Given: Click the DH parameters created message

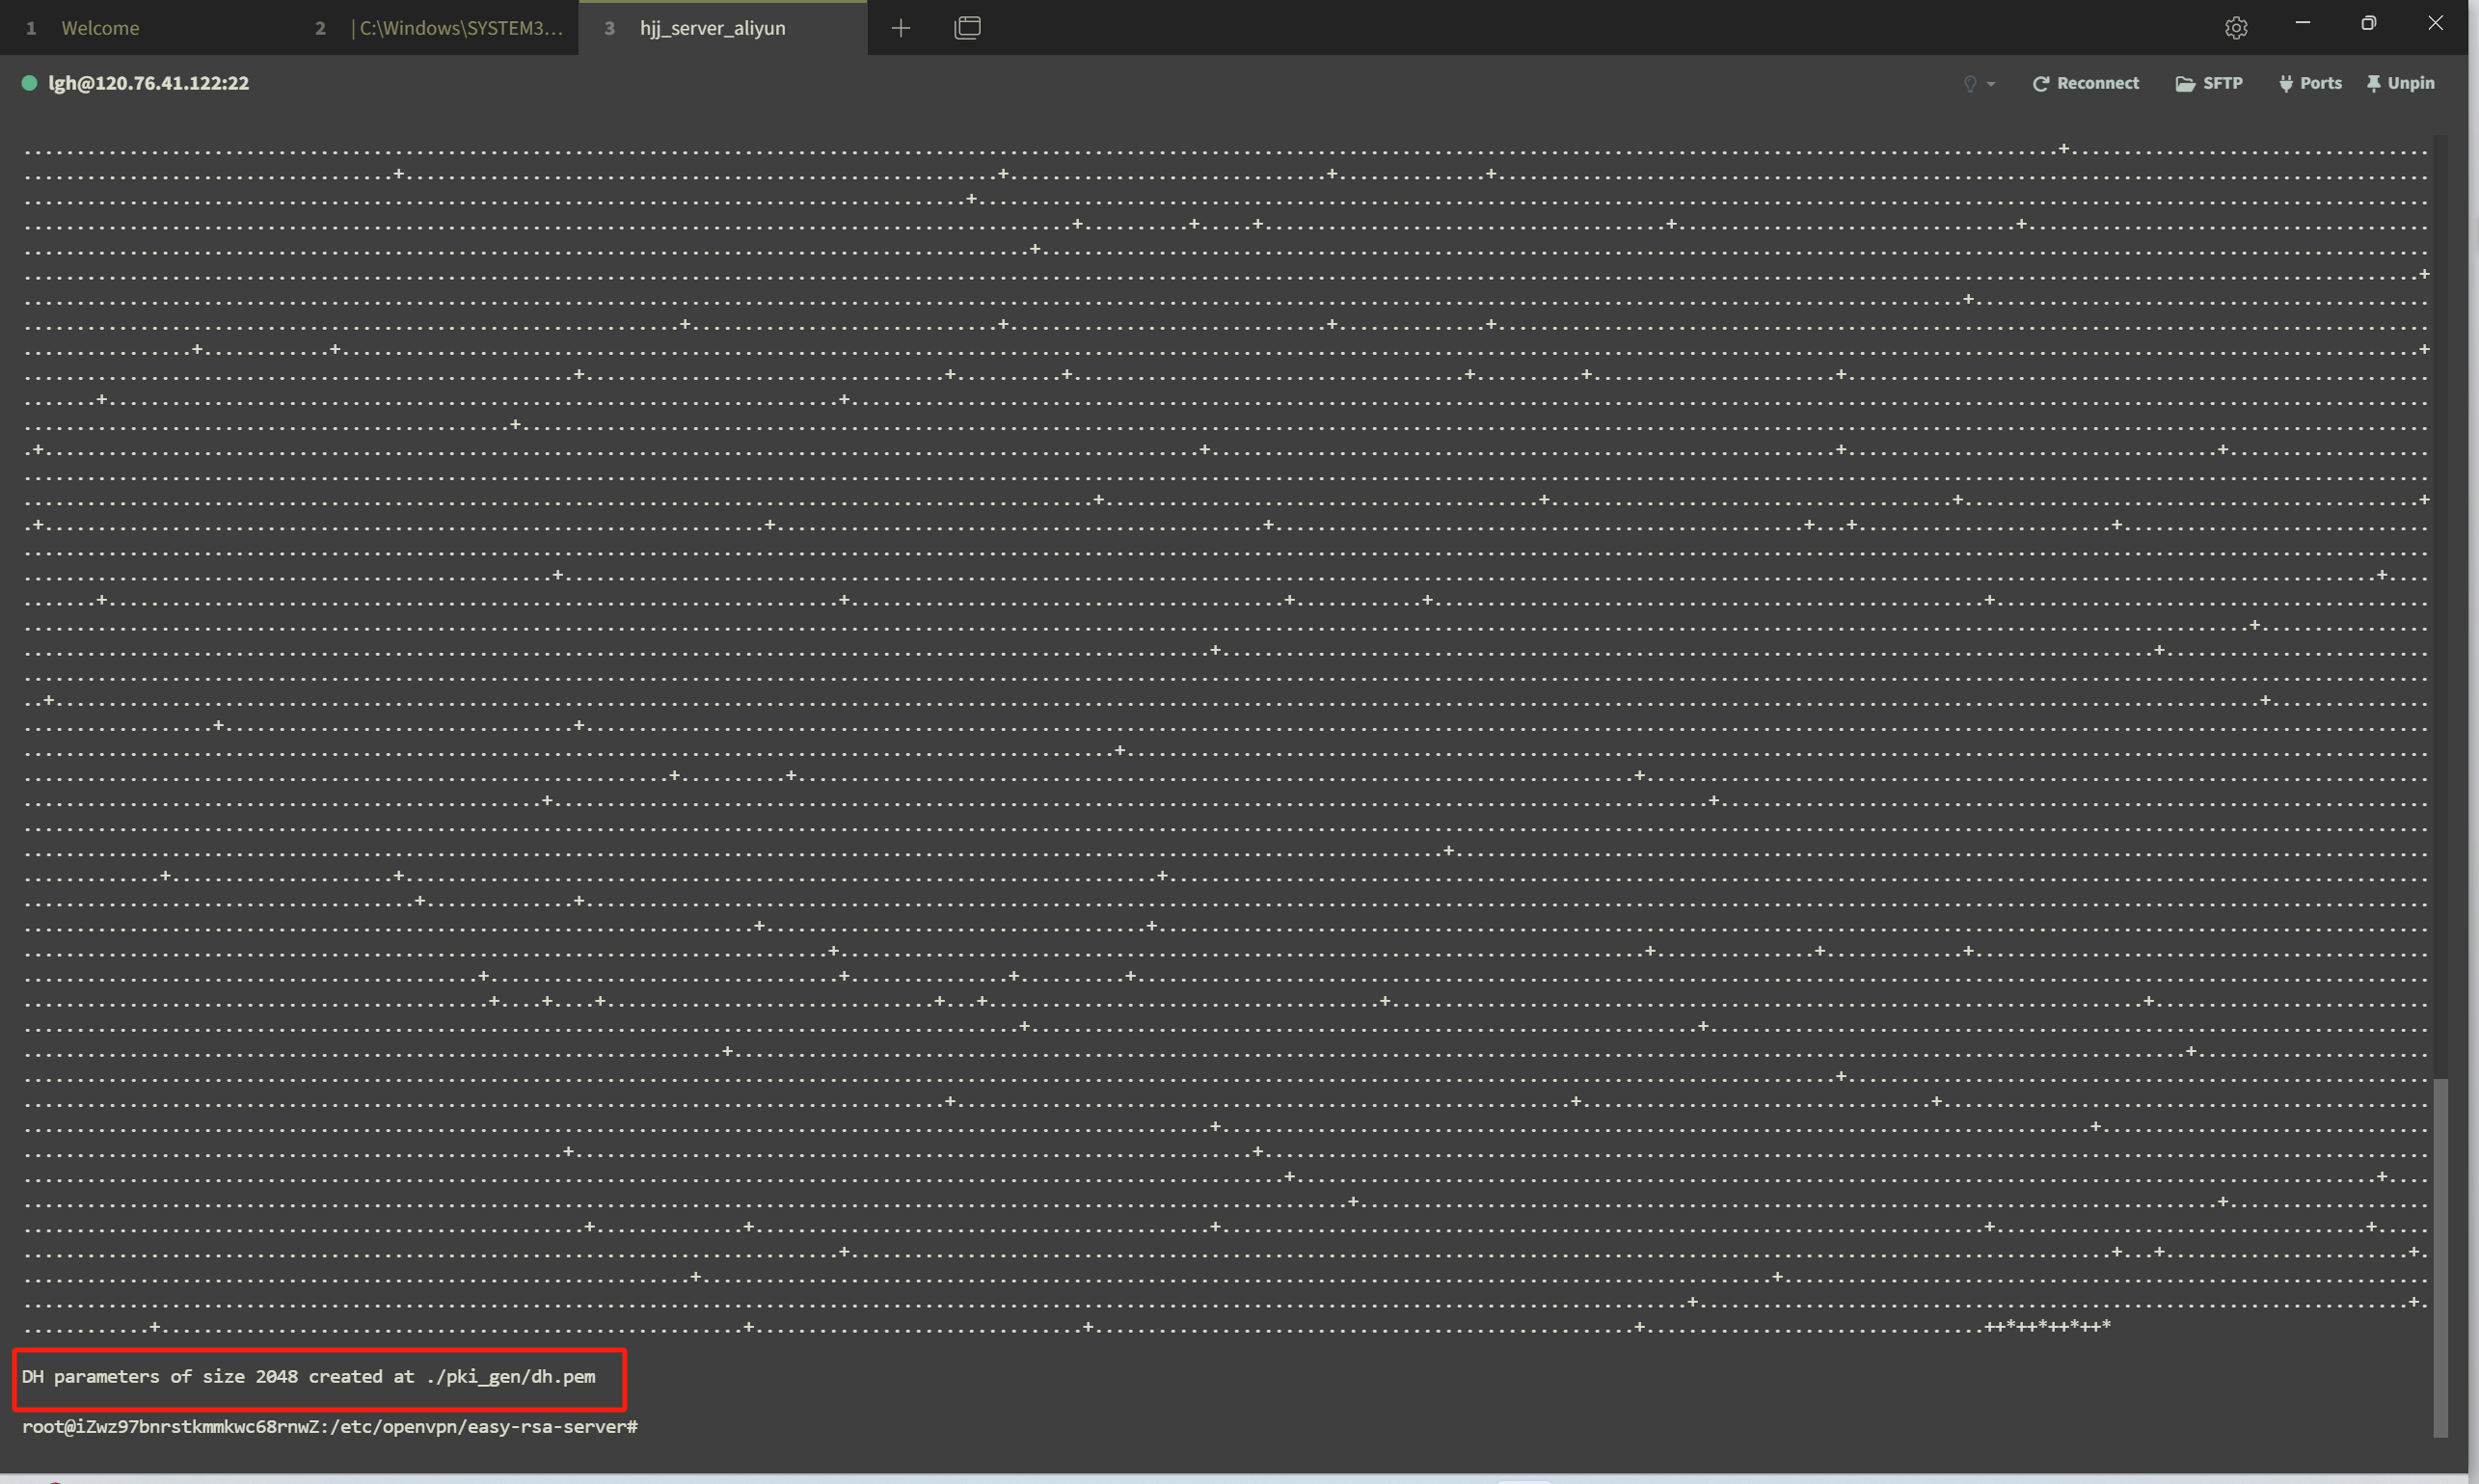Looking at the screenshot, I should (x=308, y=1376).
